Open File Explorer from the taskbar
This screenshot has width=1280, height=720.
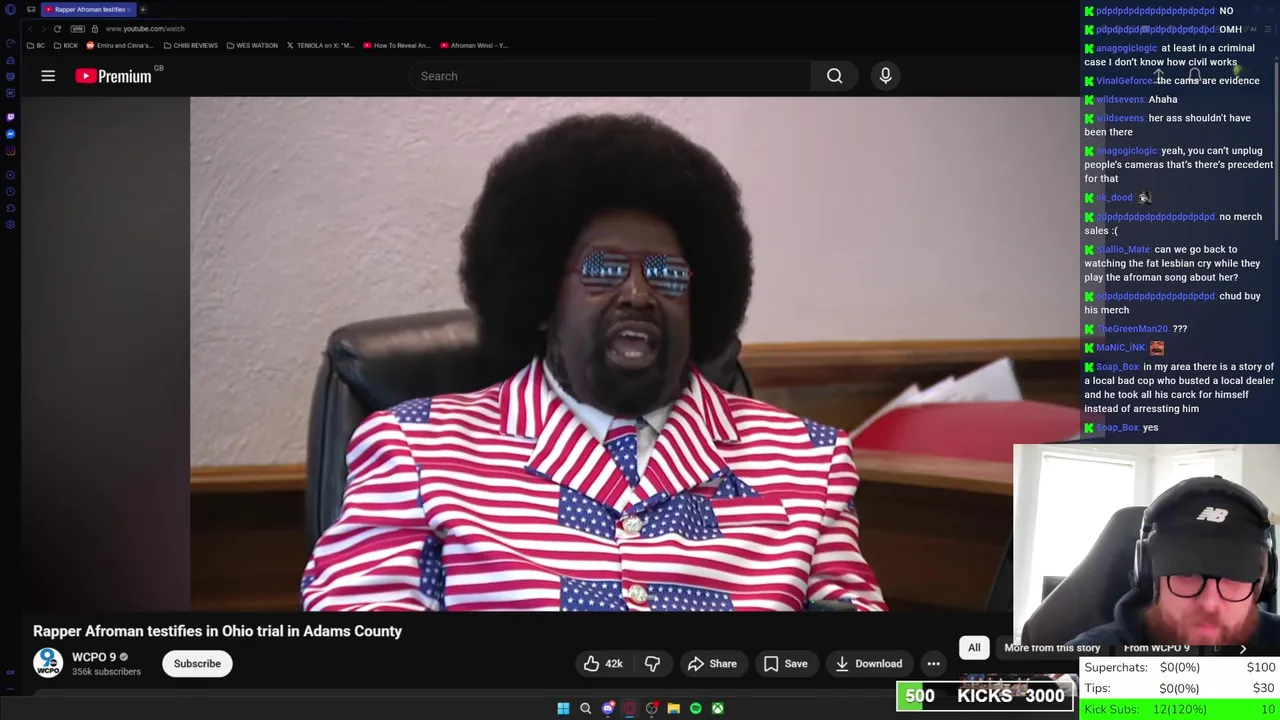pos(673,708)
